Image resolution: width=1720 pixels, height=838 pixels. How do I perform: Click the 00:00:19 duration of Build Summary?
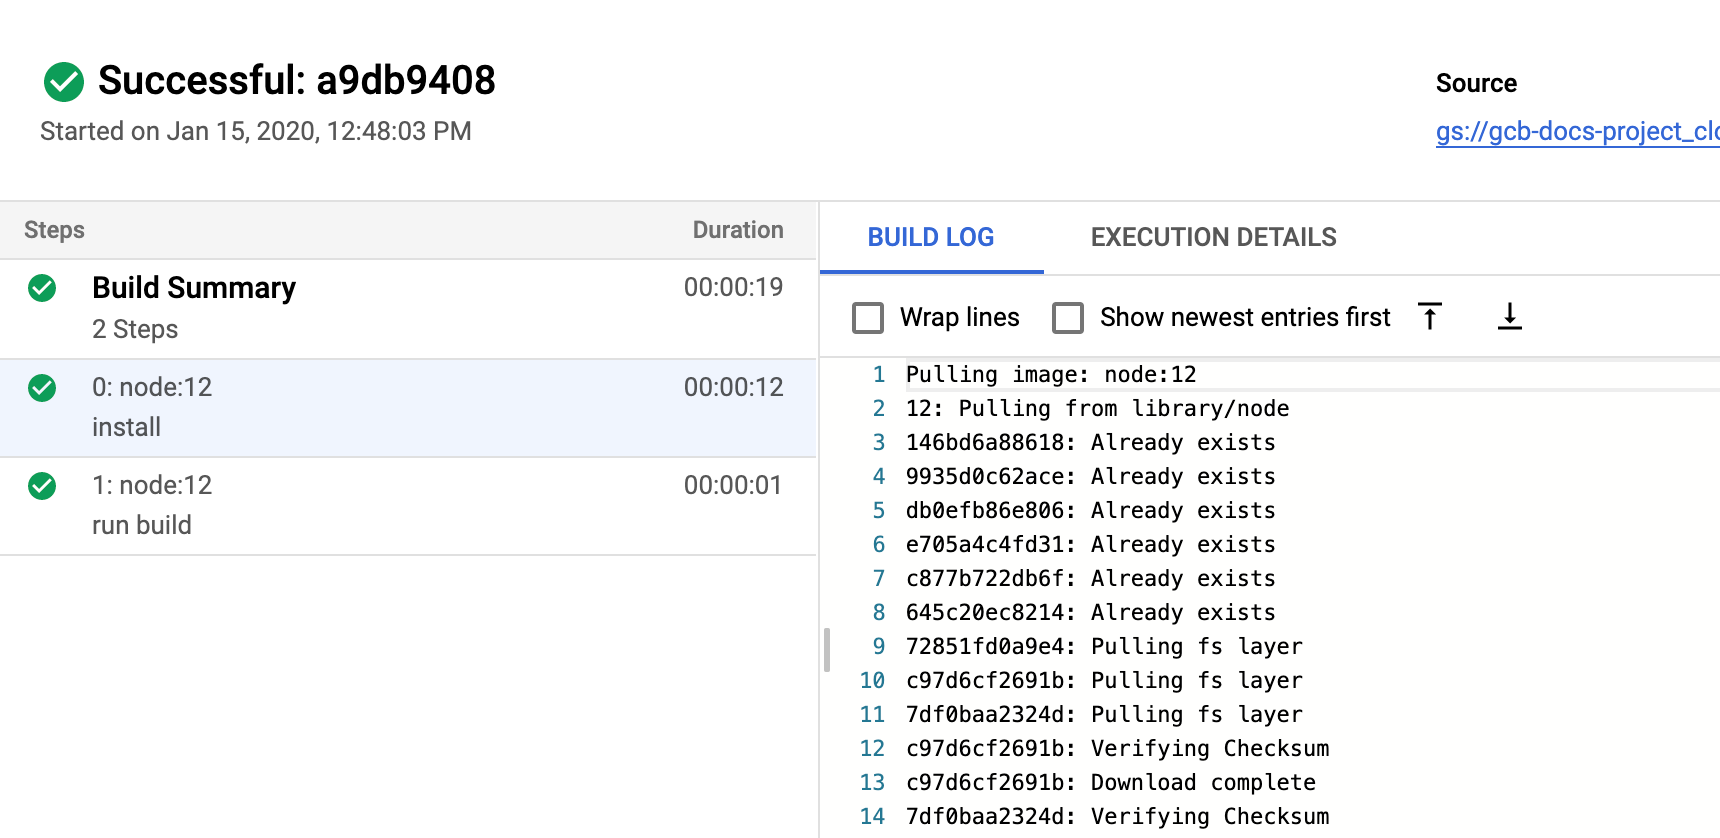(x=733, y=288)
